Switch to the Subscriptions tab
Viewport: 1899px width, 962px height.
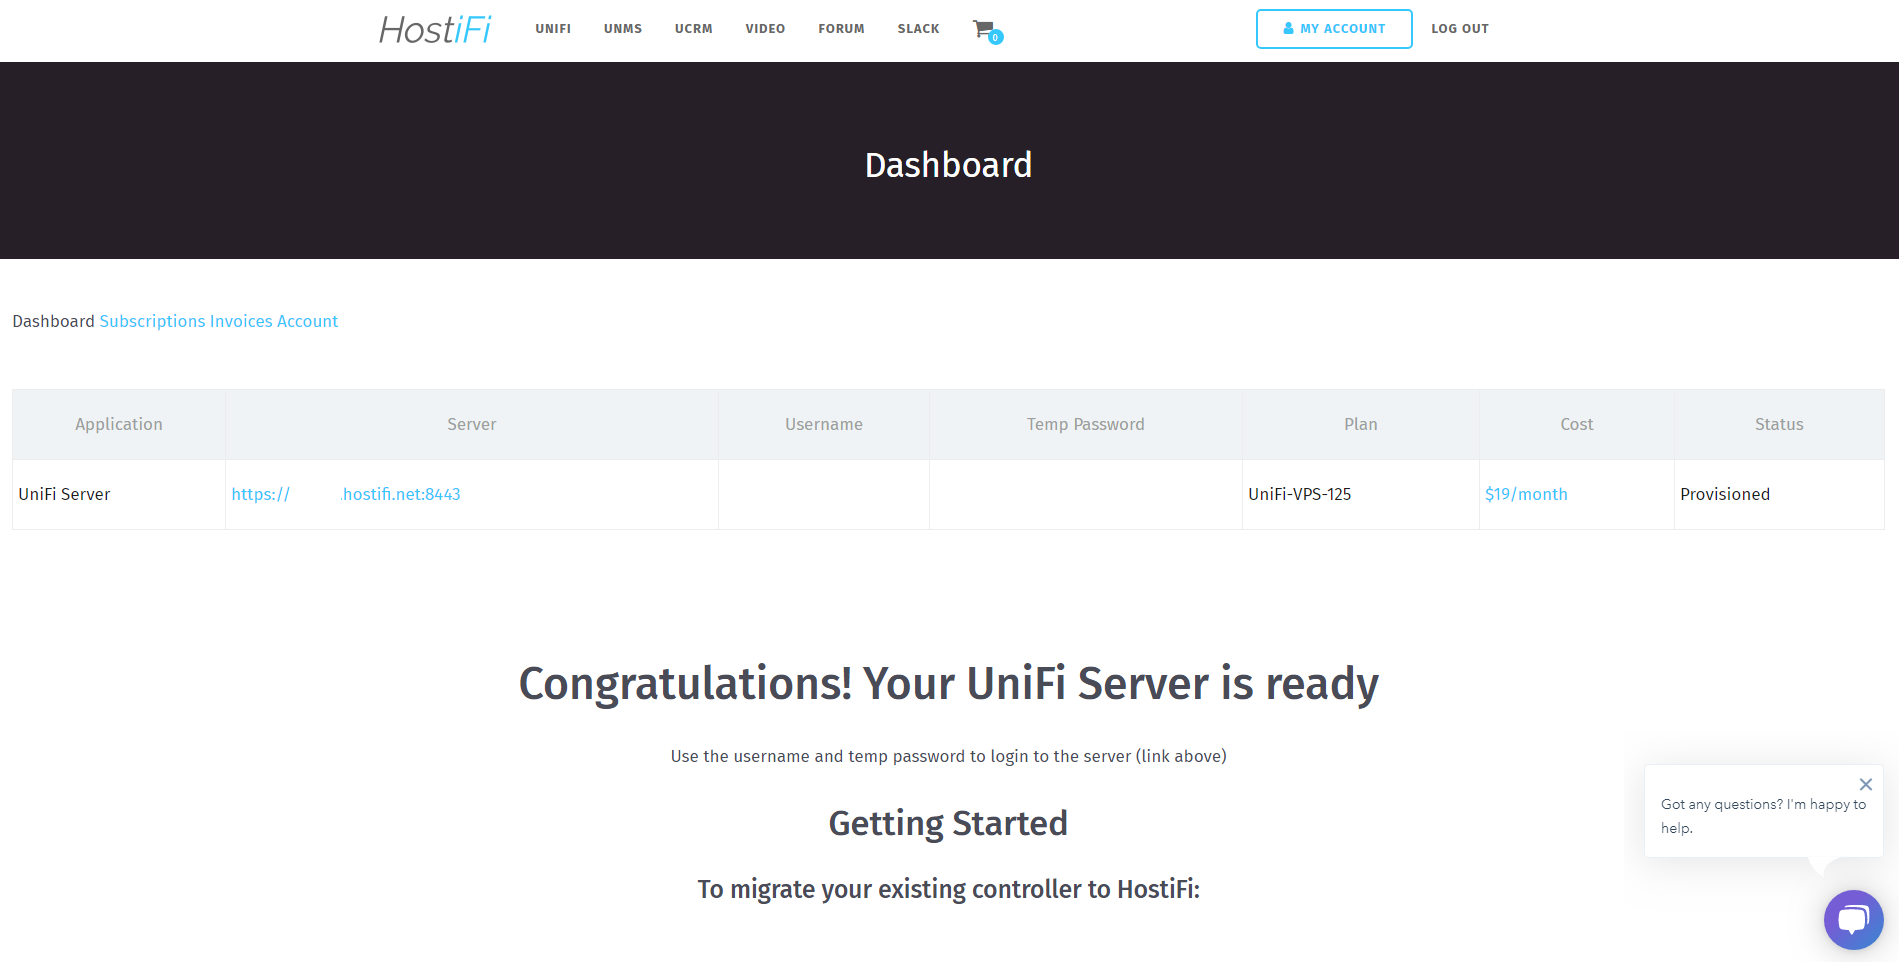152,321
